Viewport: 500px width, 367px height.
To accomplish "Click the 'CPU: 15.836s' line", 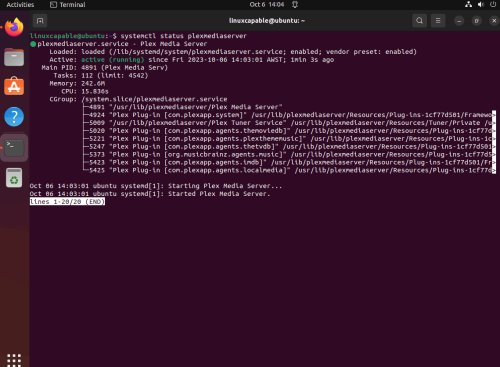I will [x=85, y=91].
